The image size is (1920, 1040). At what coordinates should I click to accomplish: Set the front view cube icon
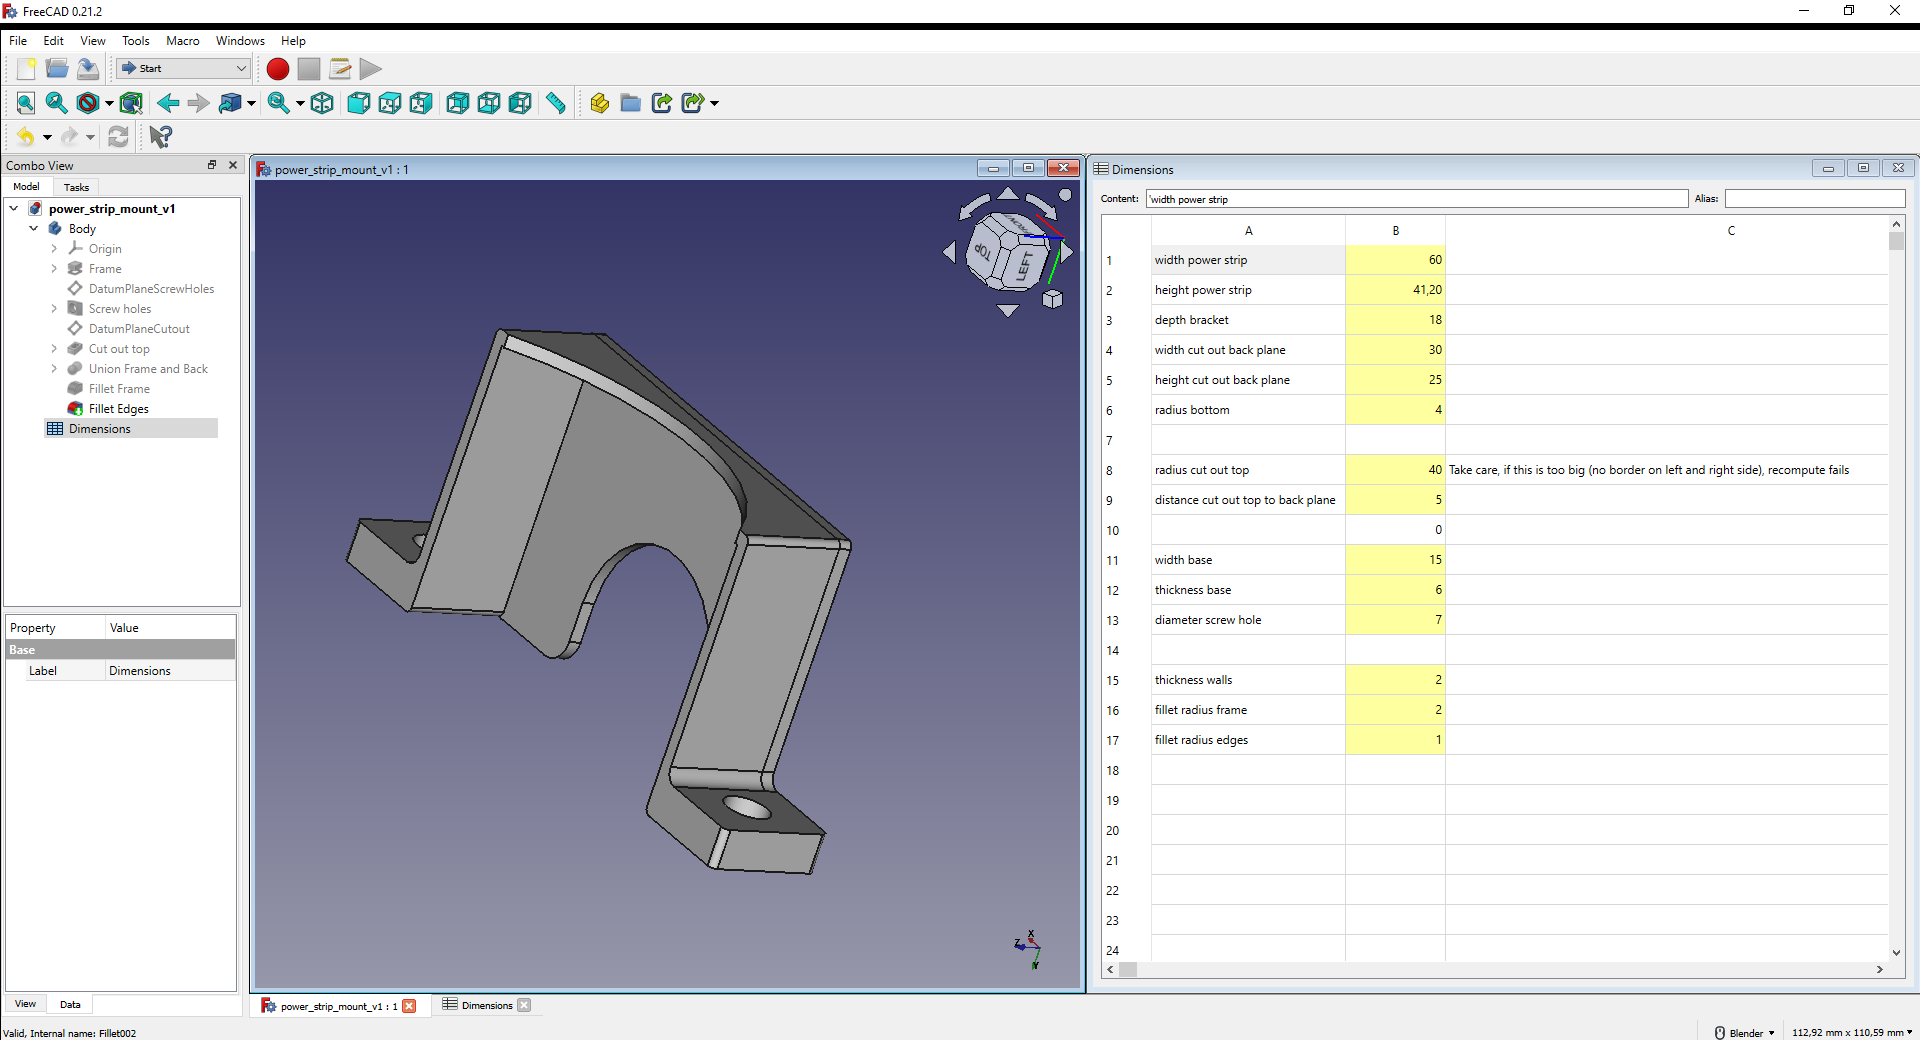coord(358,103)
